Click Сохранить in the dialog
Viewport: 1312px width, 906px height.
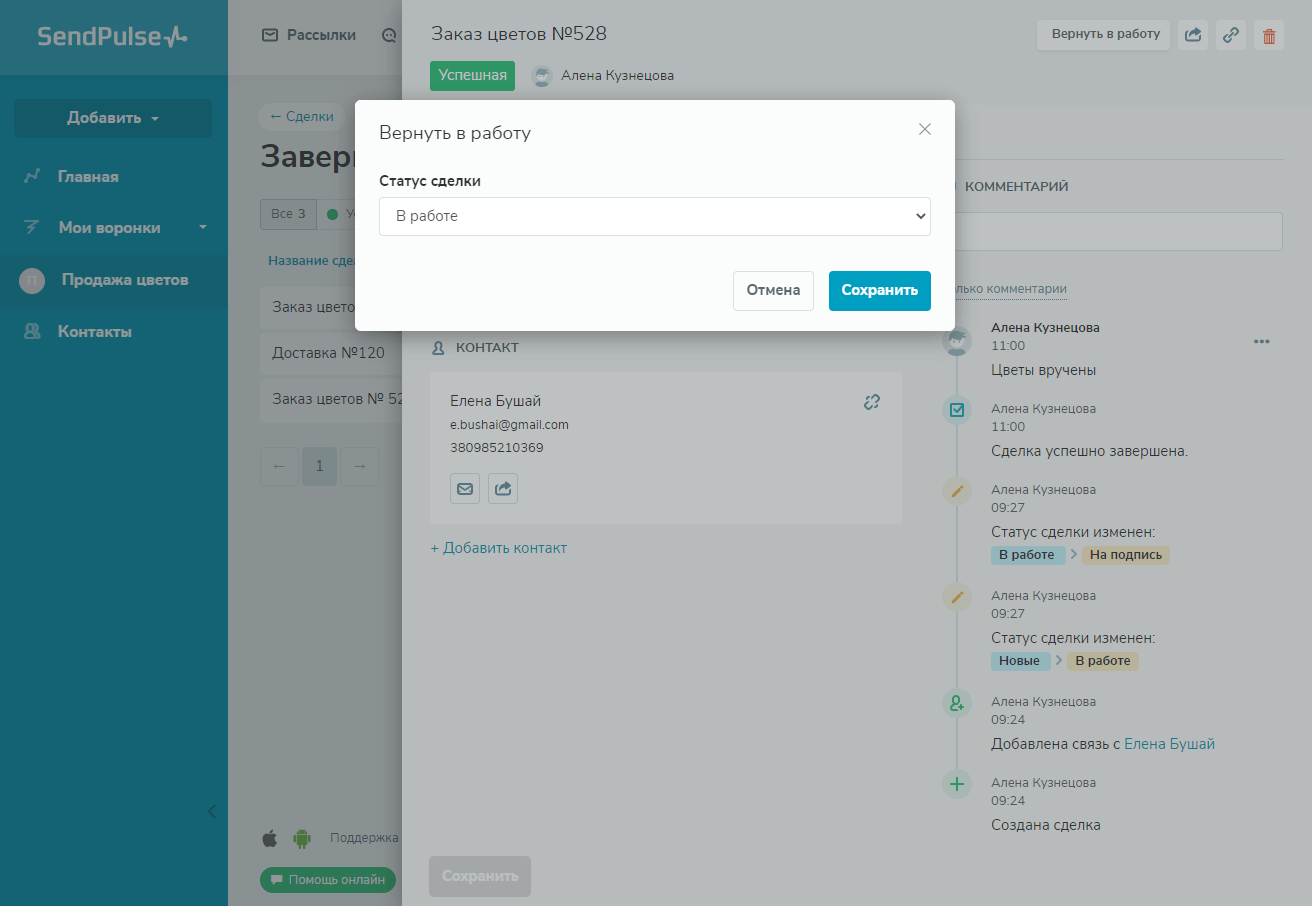[879, 291]
